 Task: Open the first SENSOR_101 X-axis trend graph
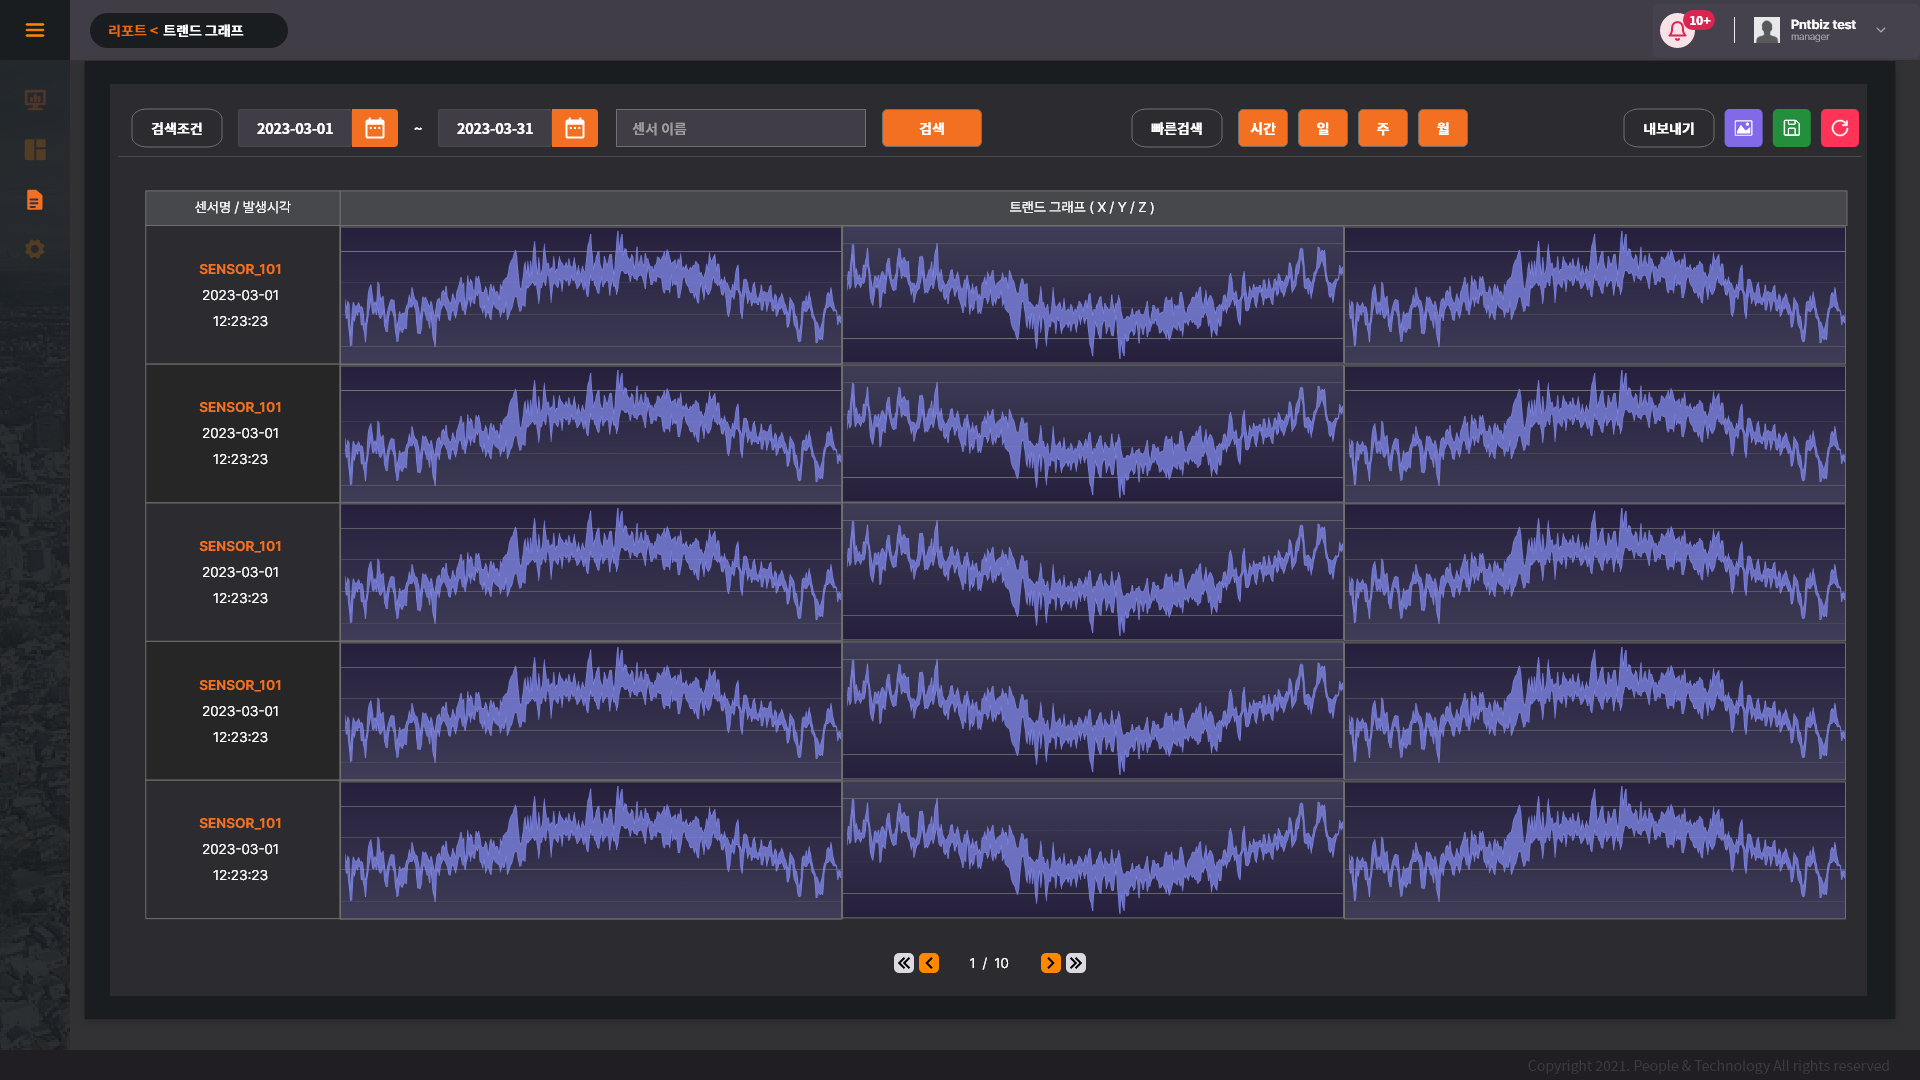[x=590, y=295]
